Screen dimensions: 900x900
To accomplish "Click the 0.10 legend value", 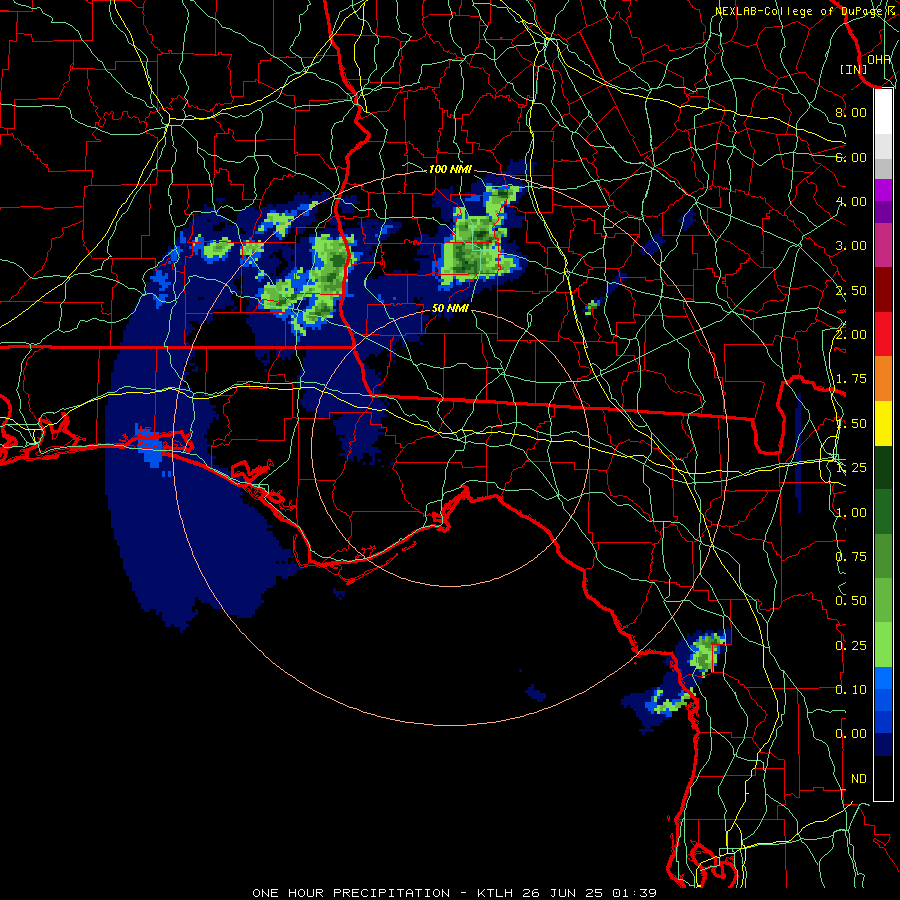I will point(851,690).
